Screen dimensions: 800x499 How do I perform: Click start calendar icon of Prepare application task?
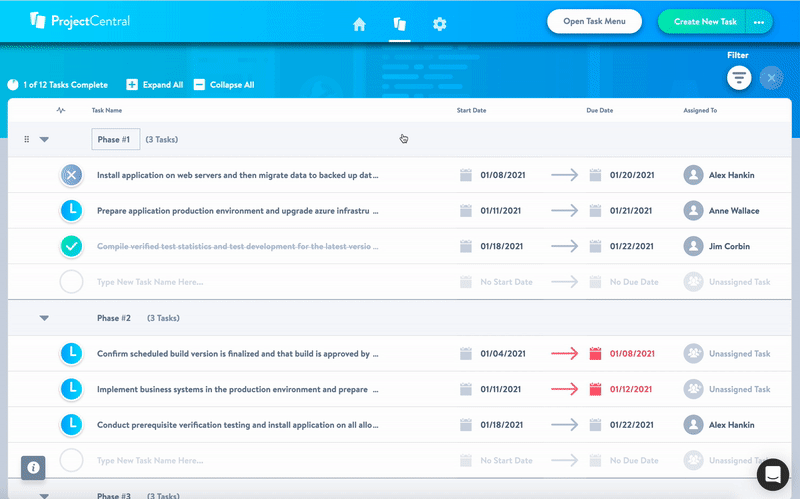[x=466, y=211]
